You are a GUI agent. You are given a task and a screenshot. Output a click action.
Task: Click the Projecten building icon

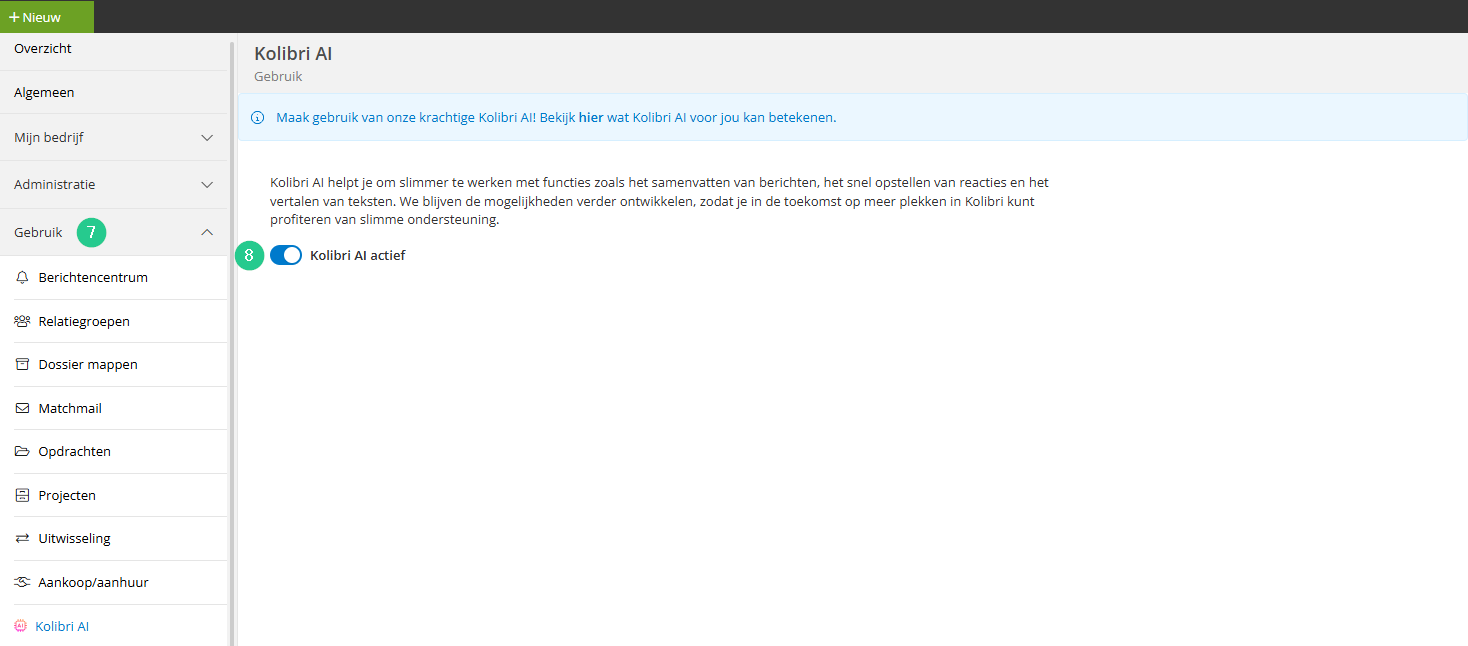click(x=22, y=495)
